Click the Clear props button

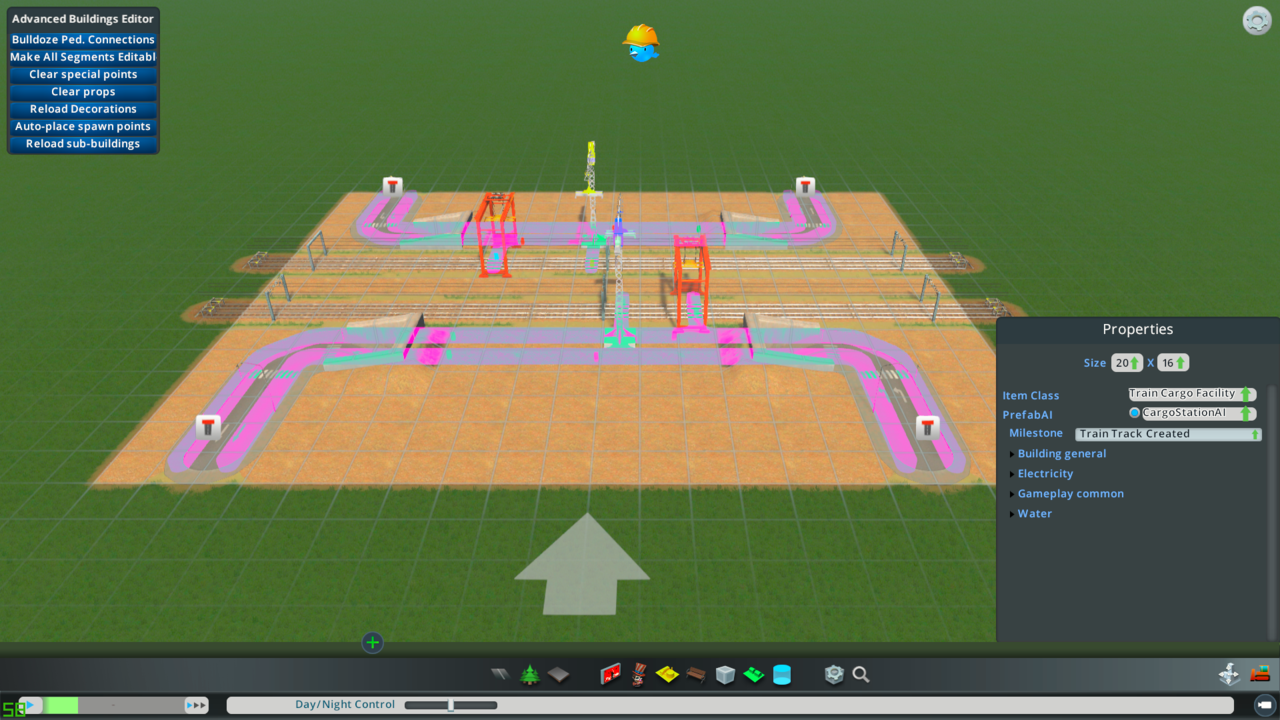coord(83,92)
